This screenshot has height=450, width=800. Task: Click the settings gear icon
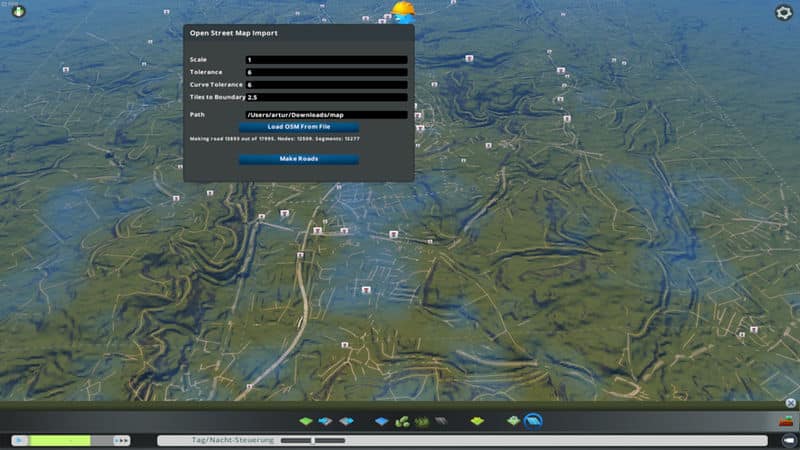coord(784,13)
